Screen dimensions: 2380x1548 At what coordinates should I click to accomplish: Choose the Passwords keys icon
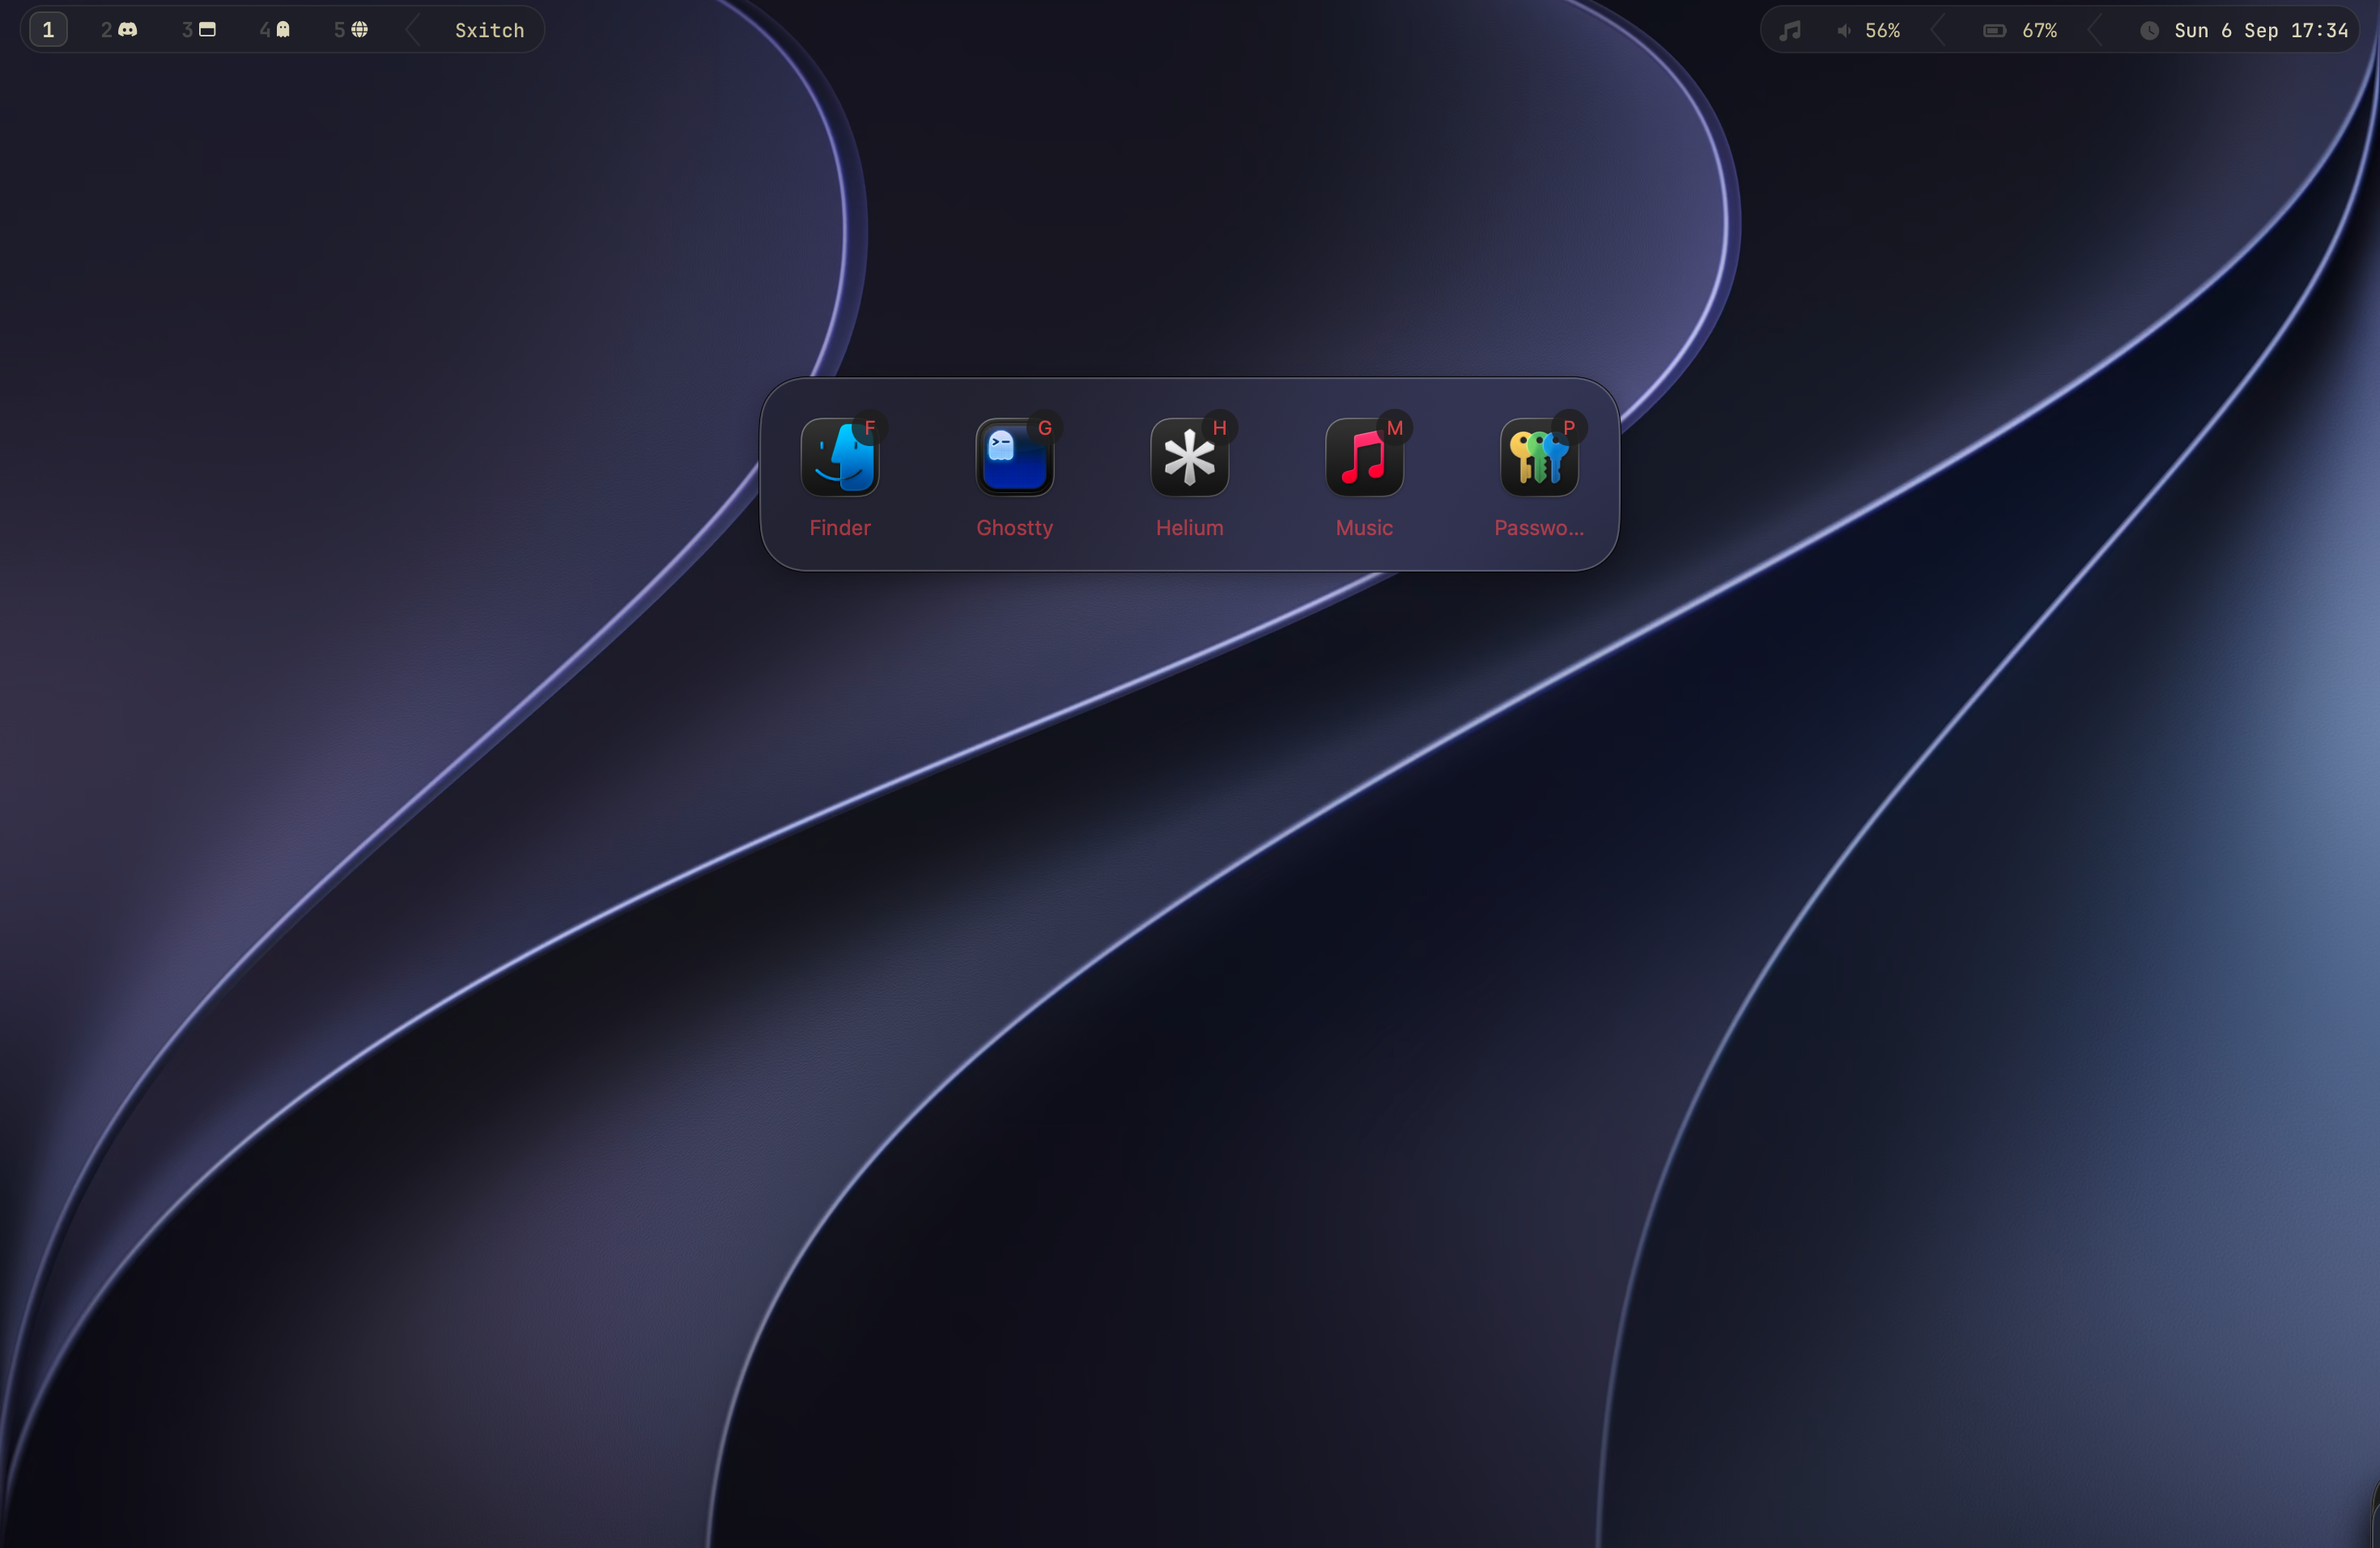pyautogui.click(x=1539, y=458)
